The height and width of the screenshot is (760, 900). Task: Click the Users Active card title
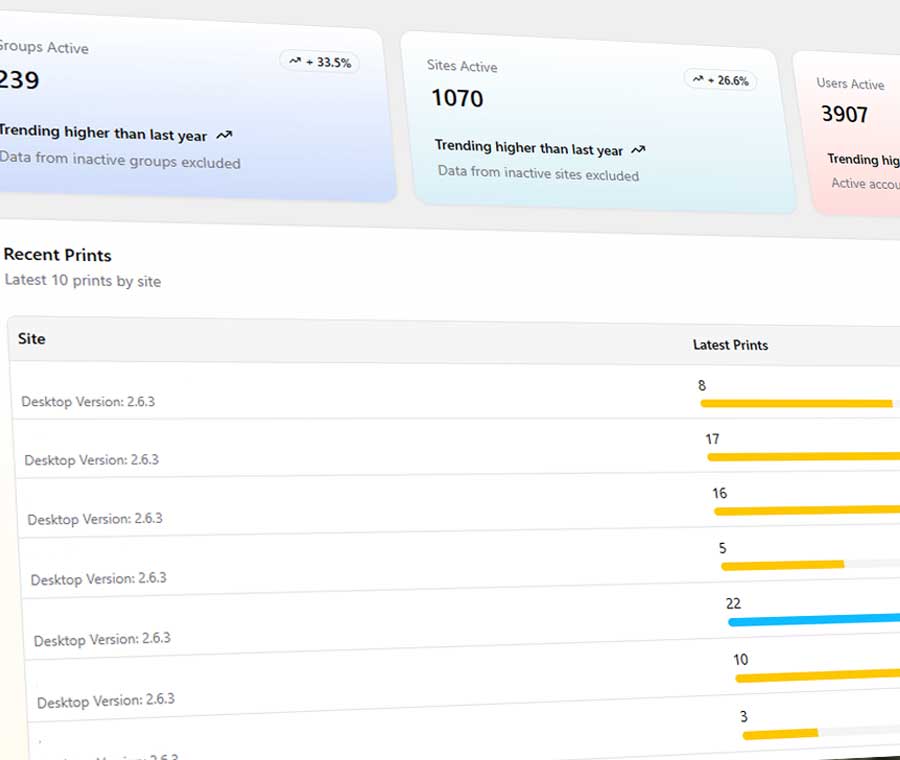tap(850, 84)
